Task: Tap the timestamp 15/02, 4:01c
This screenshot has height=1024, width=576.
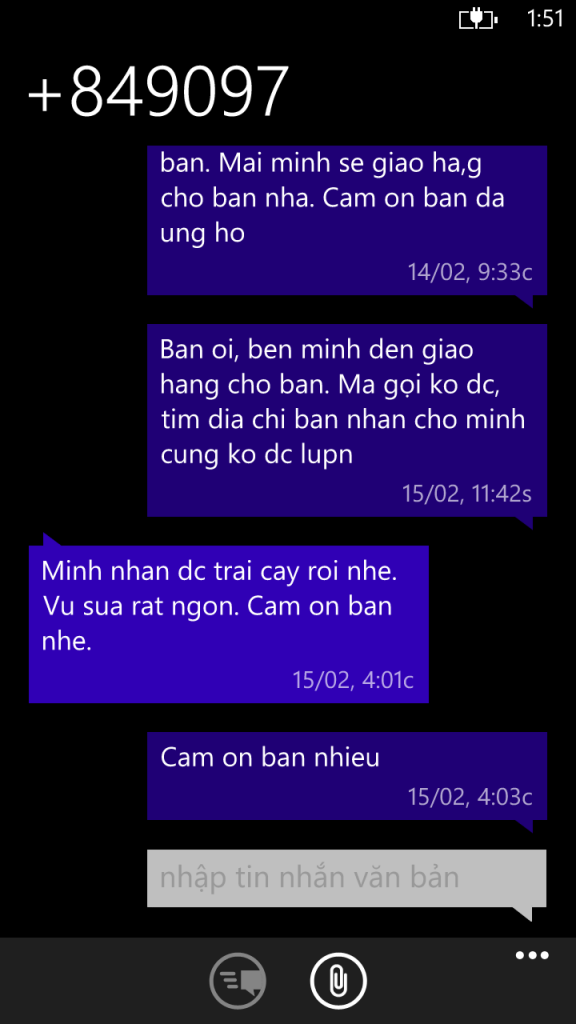Action: pyautogui.click(x=353, y=679)
